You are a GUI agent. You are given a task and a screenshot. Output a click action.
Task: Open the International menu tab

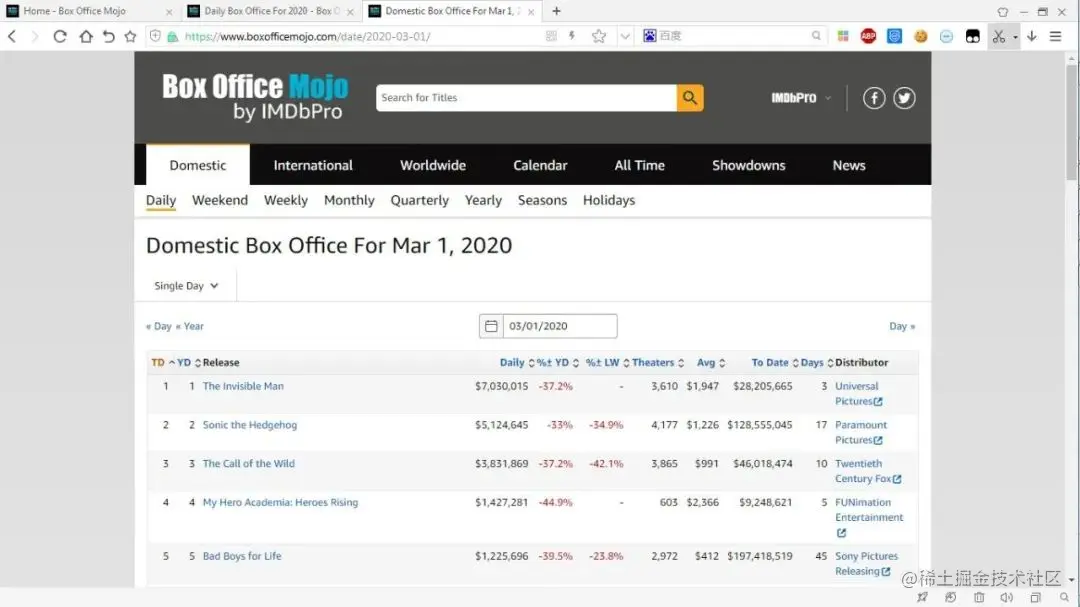[313, 165]
